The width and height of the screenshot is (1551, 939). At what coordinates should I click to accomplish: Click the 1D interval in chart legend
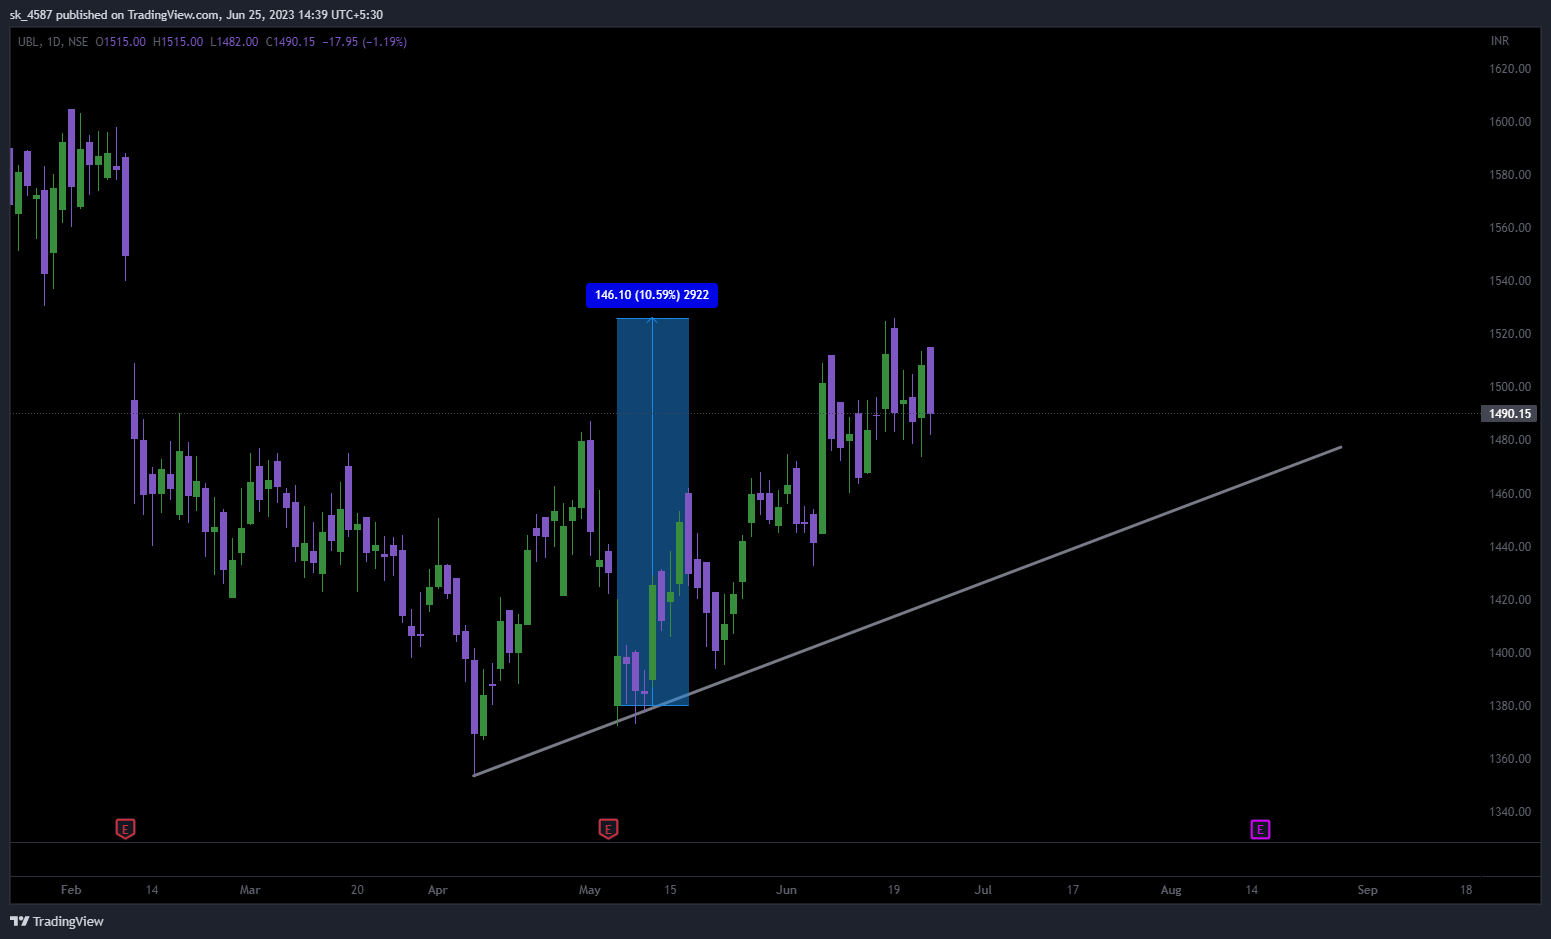tap(54, 42)
